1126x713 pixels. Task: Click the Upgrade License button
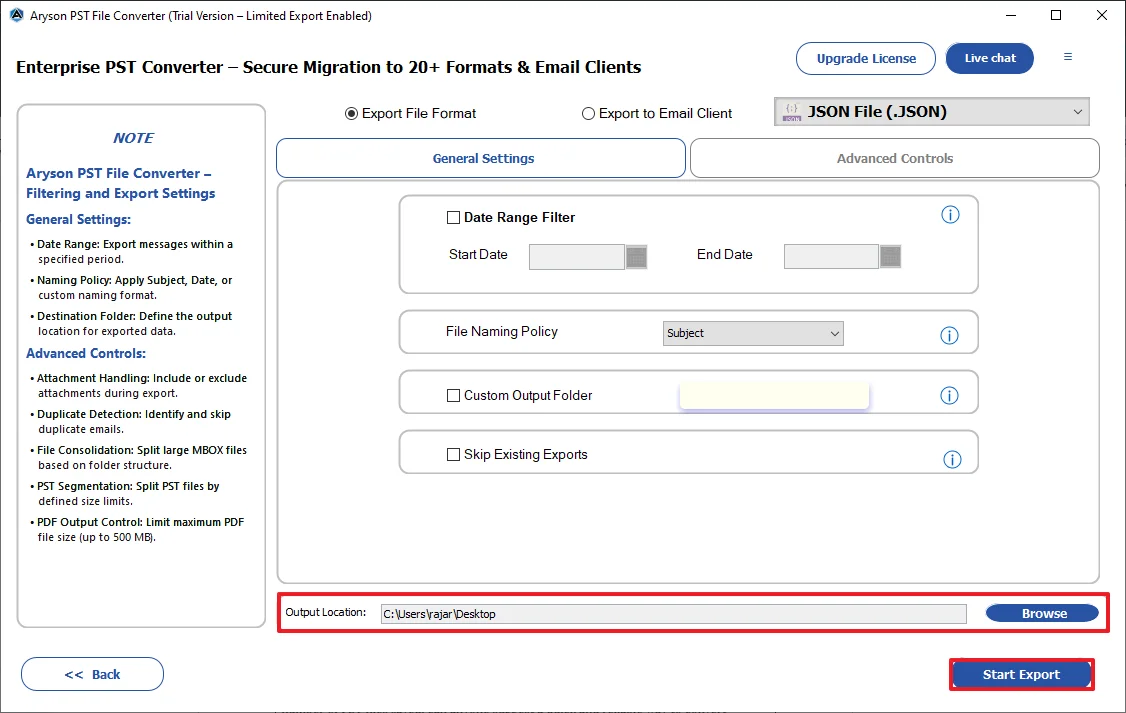pos(866,58)
